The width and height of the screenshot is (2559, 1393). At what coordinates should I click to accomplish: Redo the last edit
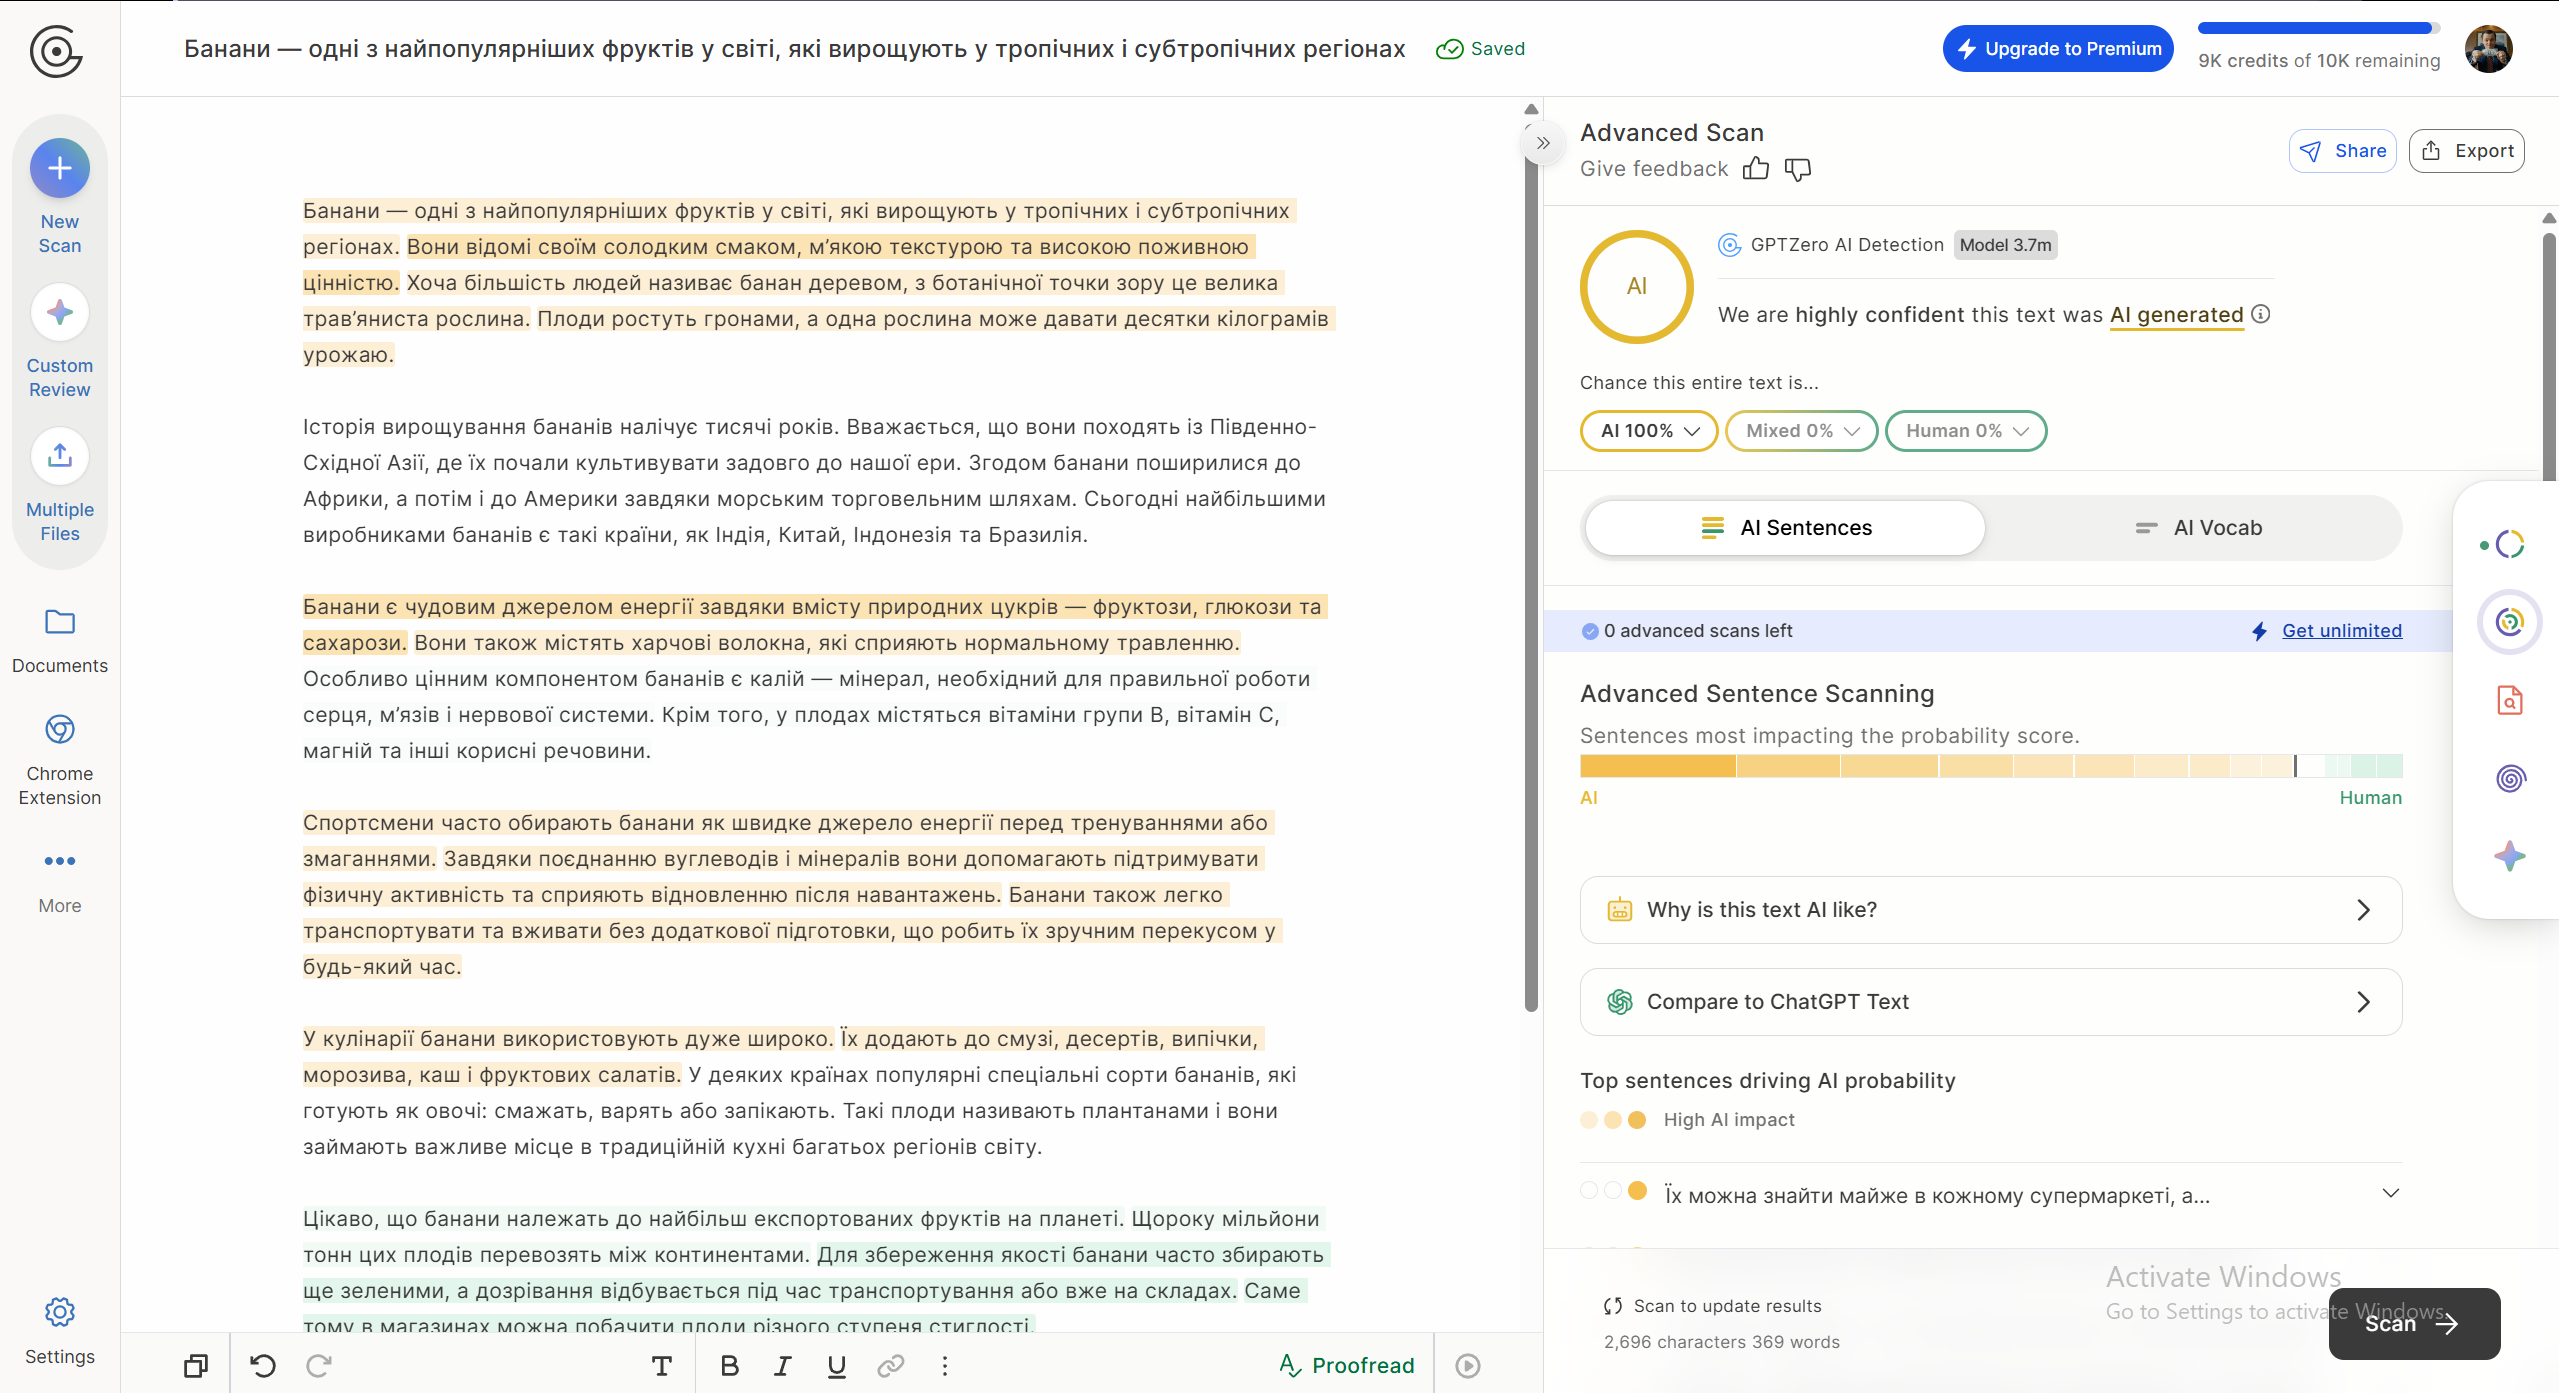[x=319, y=1366]
